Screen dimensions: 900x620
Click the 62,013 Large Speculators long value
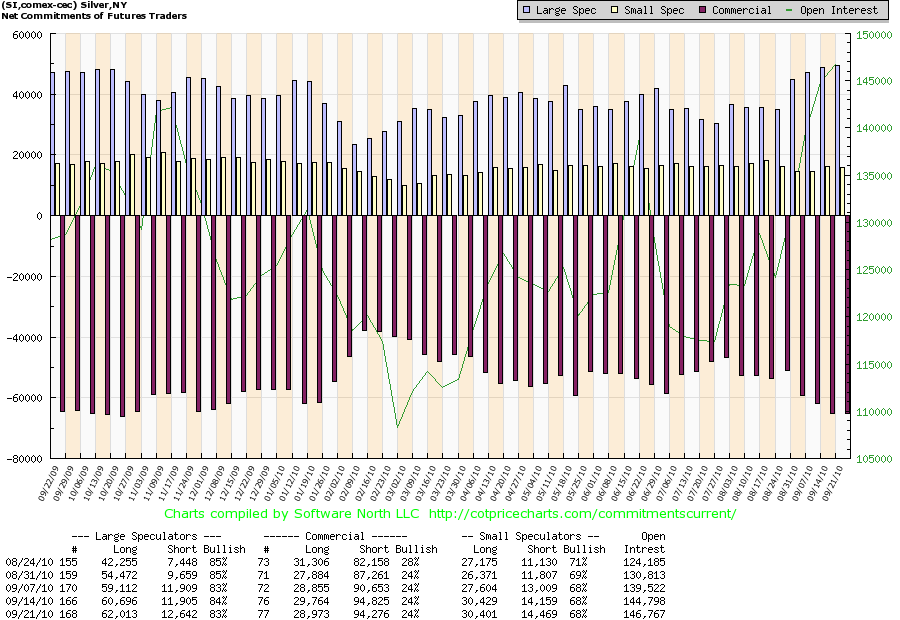click(x=122, y=613)
